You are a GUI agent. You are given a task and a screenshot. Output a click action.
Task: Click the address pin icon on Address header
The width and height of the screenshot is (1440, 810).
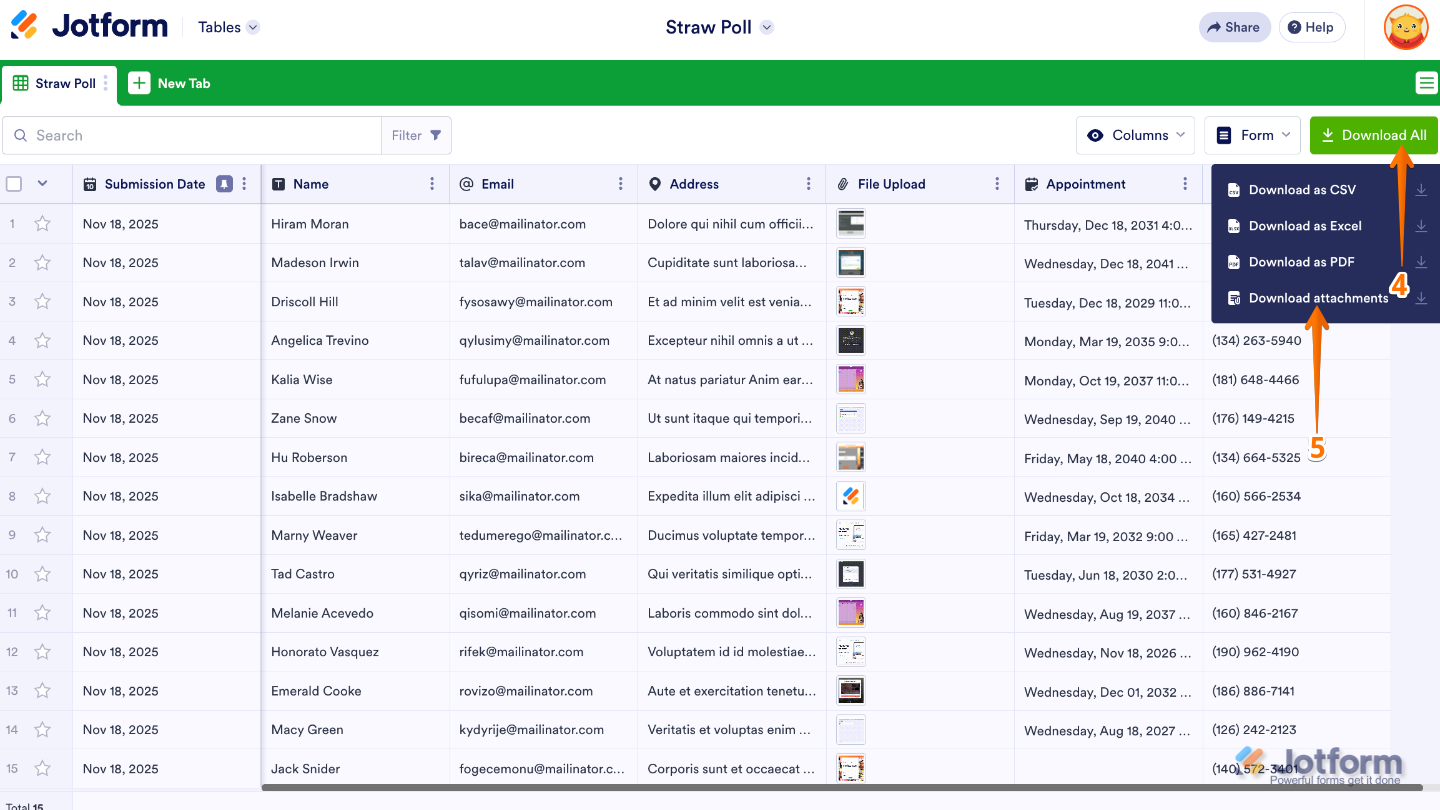(x=655, y=184)
